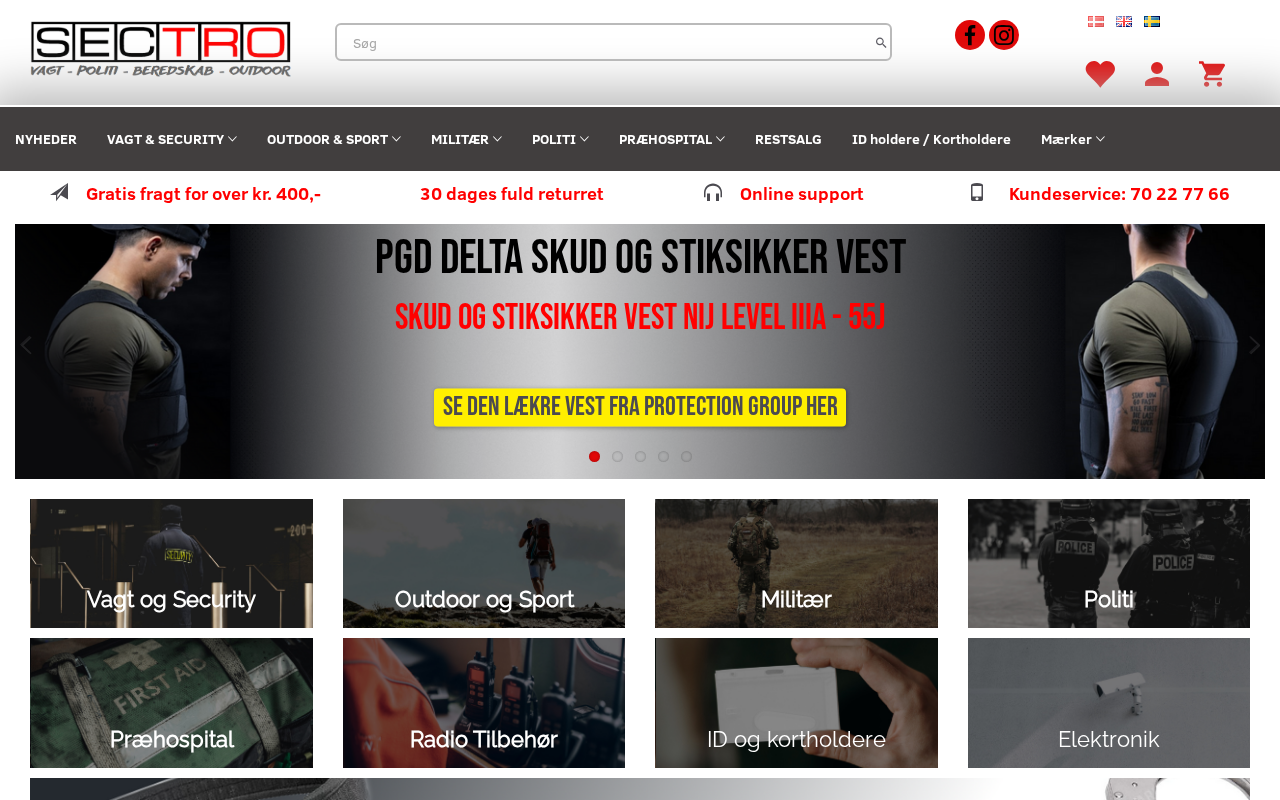Viewport: 1280px width, 800px height.
Task: Advance the banner with the next arrow
Action: click(x=1254, y=345)
